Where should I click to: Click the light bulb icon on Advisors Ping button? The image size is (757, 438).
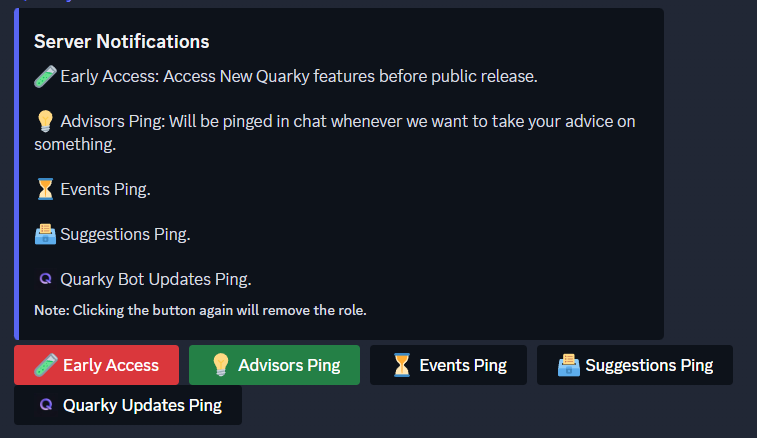(220, 365)
